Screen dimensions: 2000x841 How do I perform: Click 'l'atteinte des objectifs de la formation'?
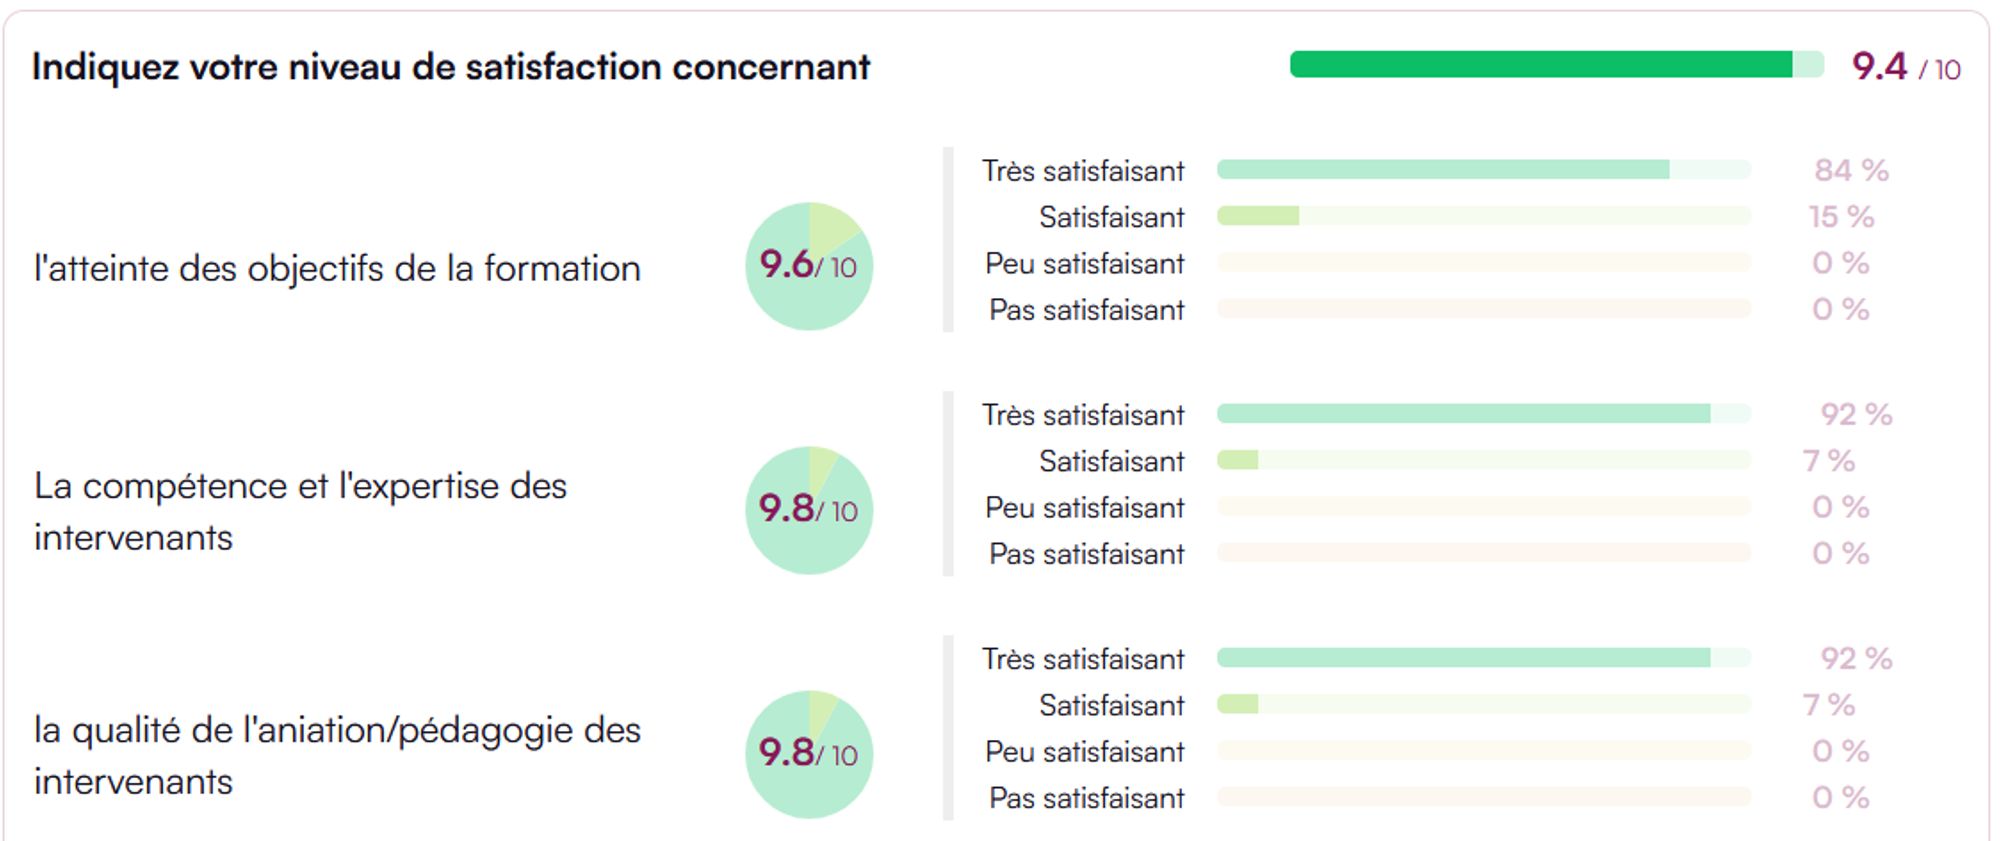[x=337, y=269]
